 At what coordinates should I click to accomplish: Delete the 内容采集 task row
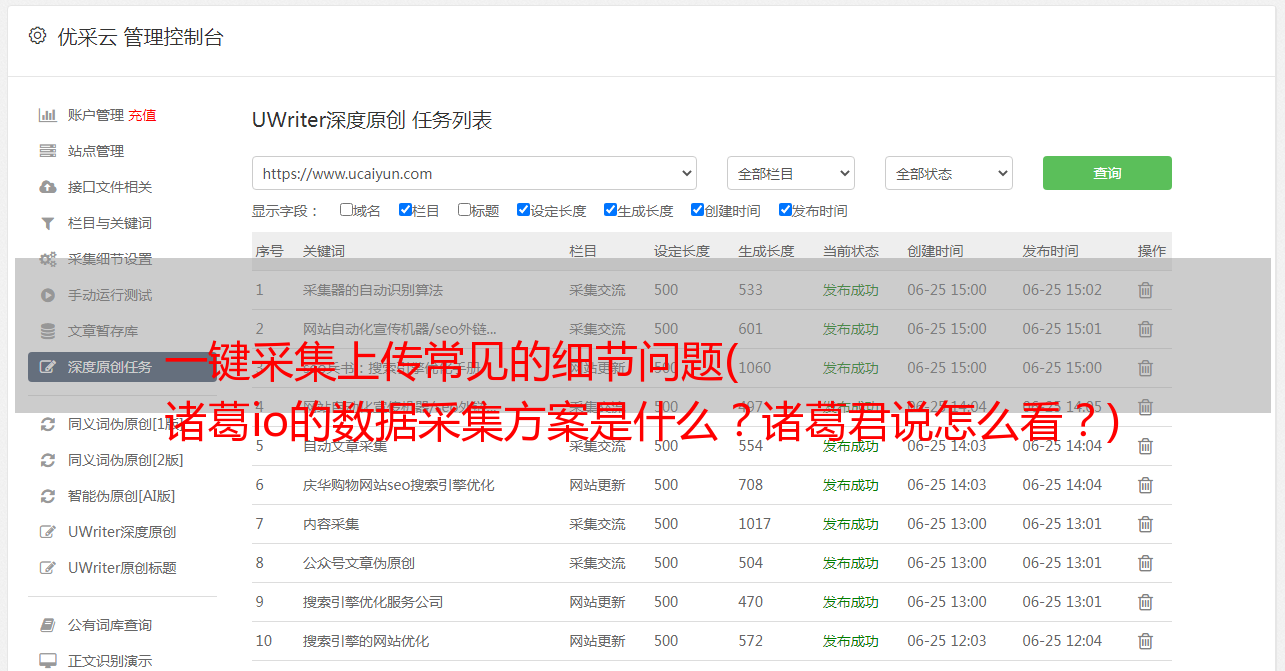click(1146, 524)
